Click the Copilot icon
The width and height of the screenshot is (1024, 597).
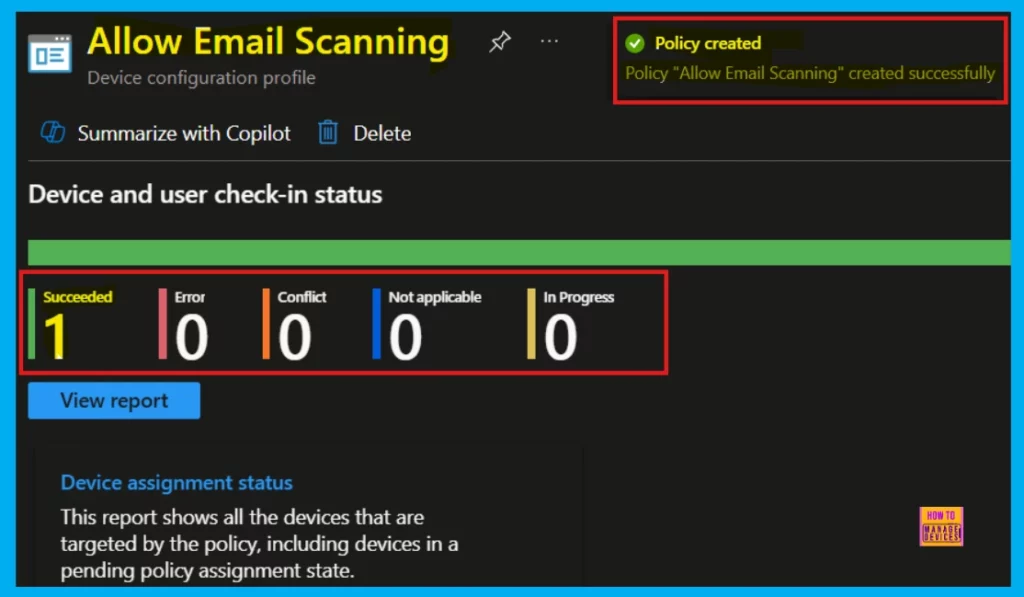[52, 133]
